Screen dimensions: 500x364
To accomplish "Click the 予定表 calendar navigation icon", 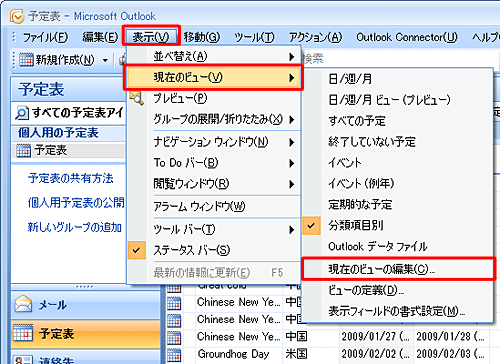I will 23,333.
